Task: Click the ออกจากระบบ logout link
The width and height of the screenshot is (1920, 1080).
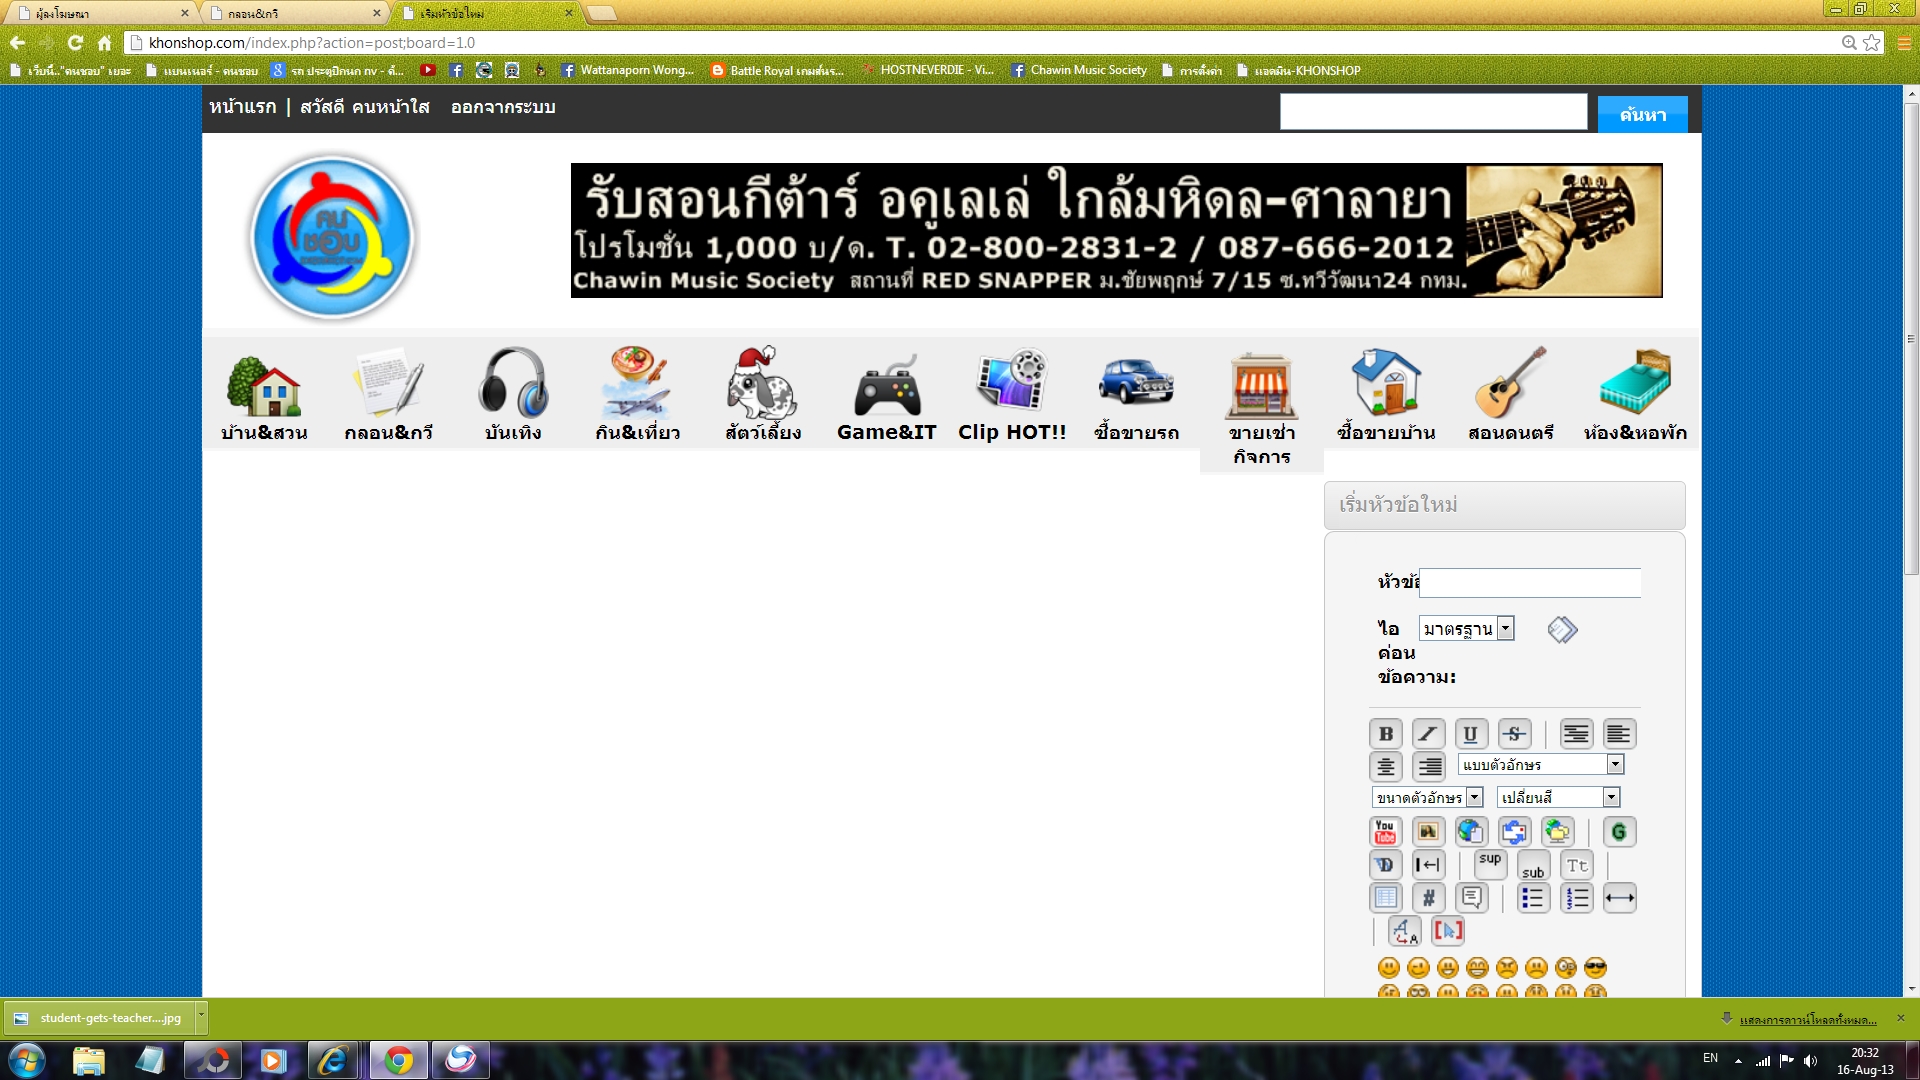Action: point(502,107)
